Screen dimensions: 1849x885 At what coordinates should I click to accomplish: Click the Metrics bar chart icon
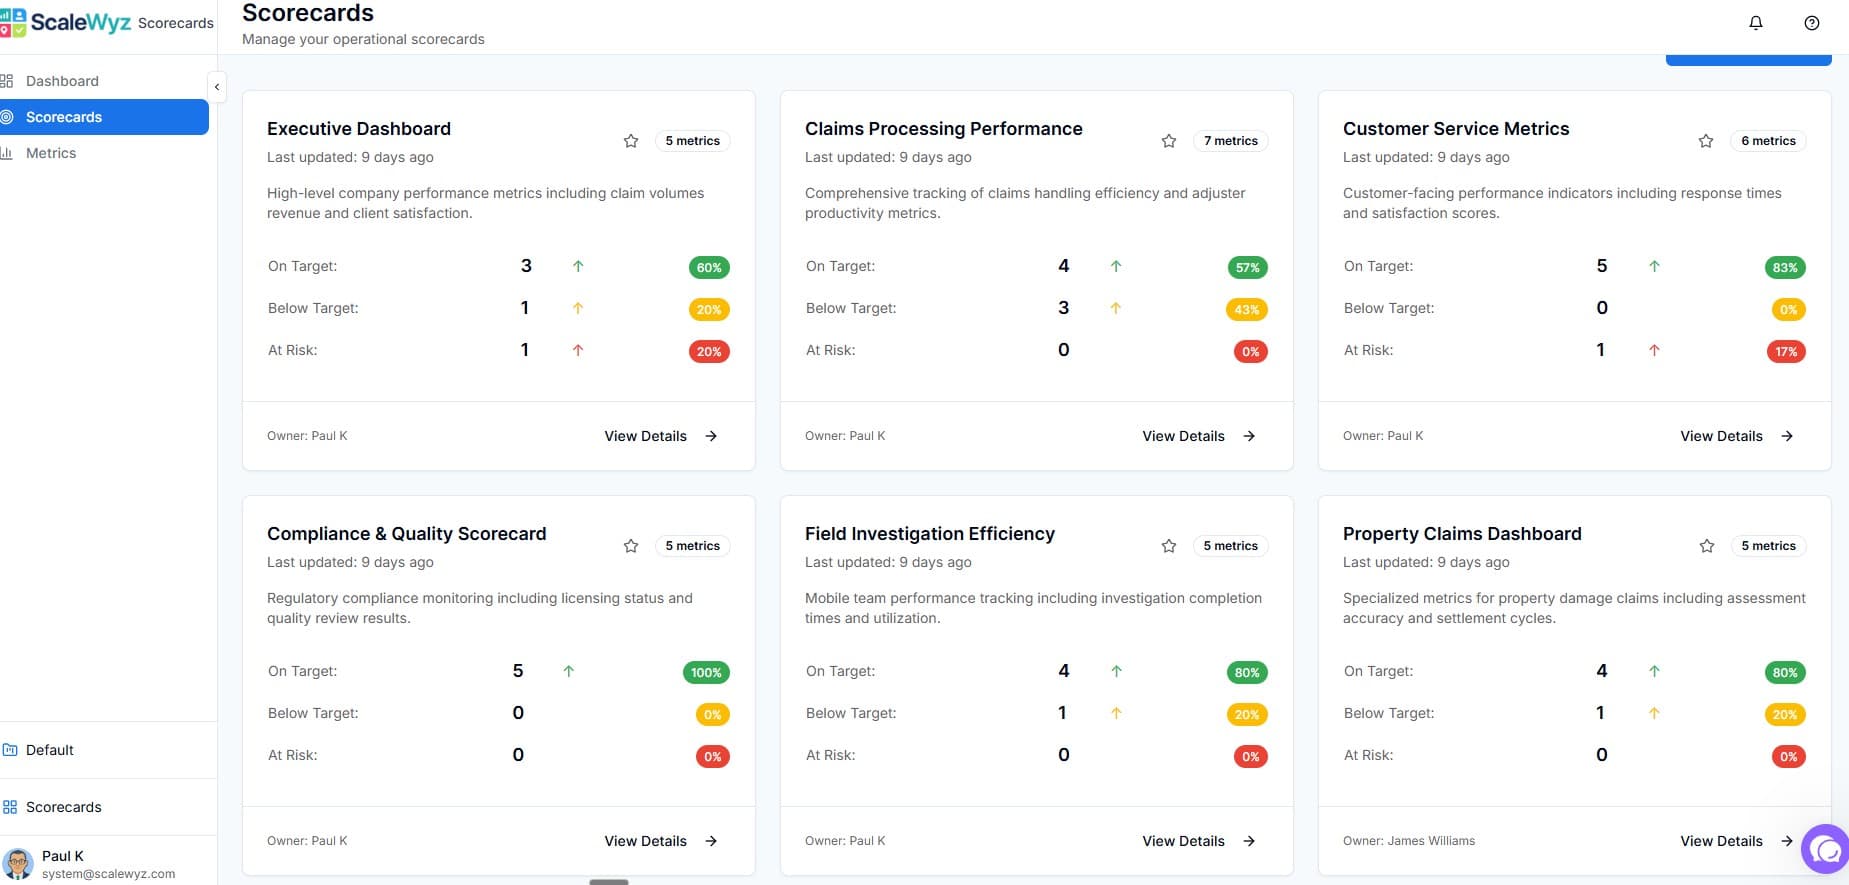click(x=7, y=153)
